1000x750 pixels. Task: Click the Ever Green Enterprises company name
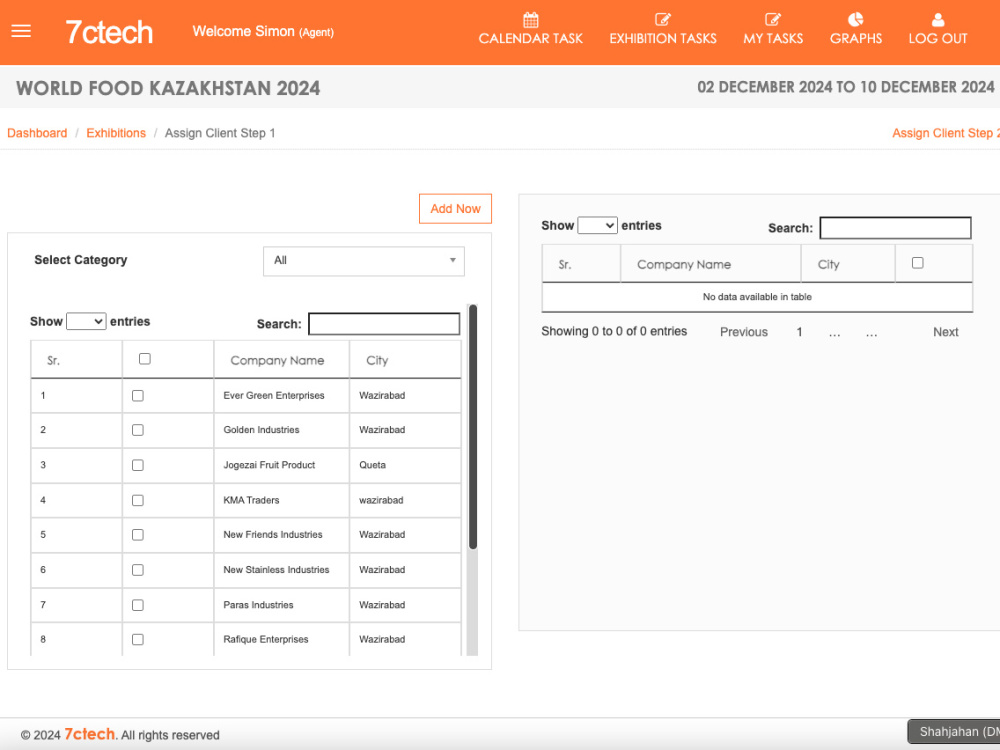click(274, 395)
